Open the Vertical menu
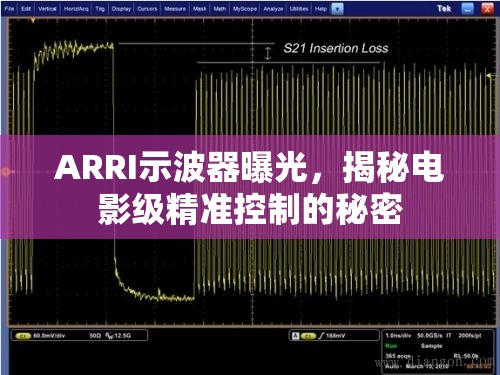500x375 pixels. click(47, 9)
